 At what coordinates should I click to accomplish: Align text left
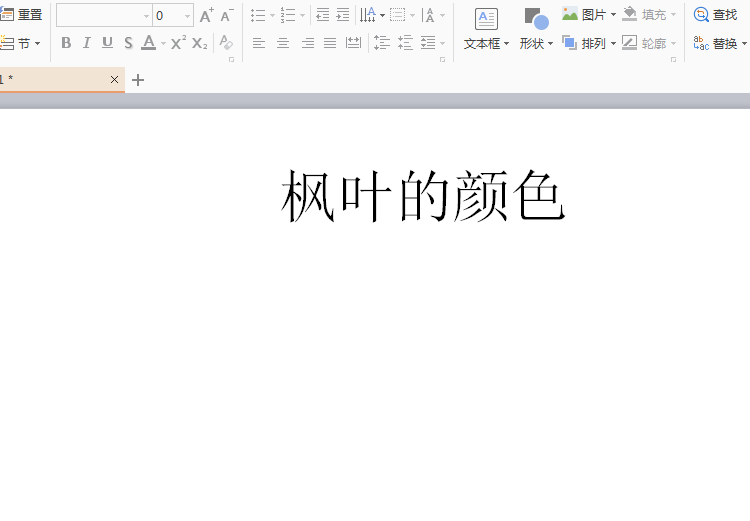[259, 44]
